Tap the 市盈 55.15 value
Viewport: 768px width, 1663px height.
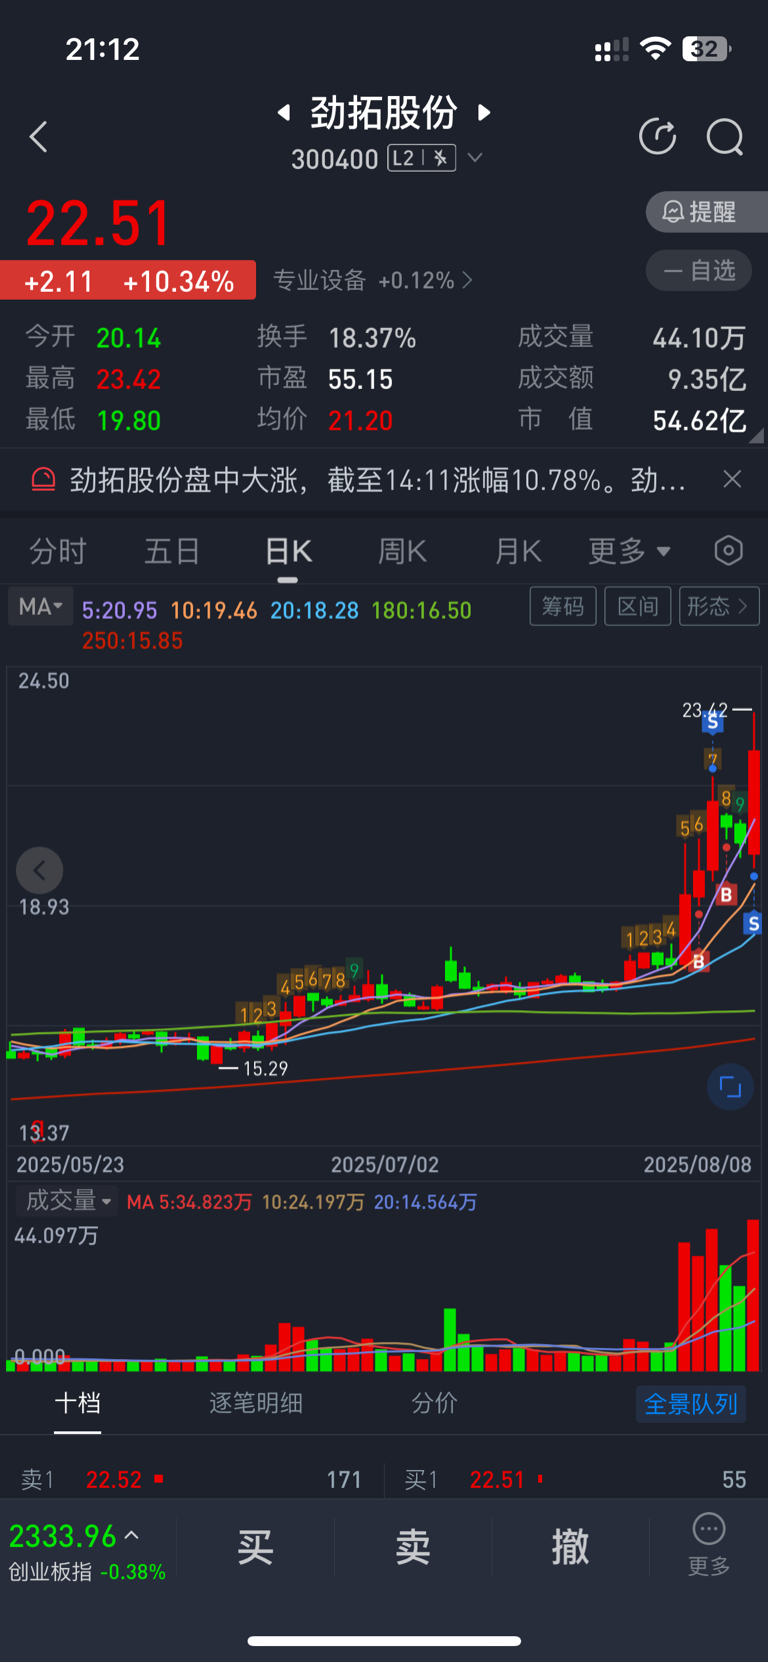360,380
